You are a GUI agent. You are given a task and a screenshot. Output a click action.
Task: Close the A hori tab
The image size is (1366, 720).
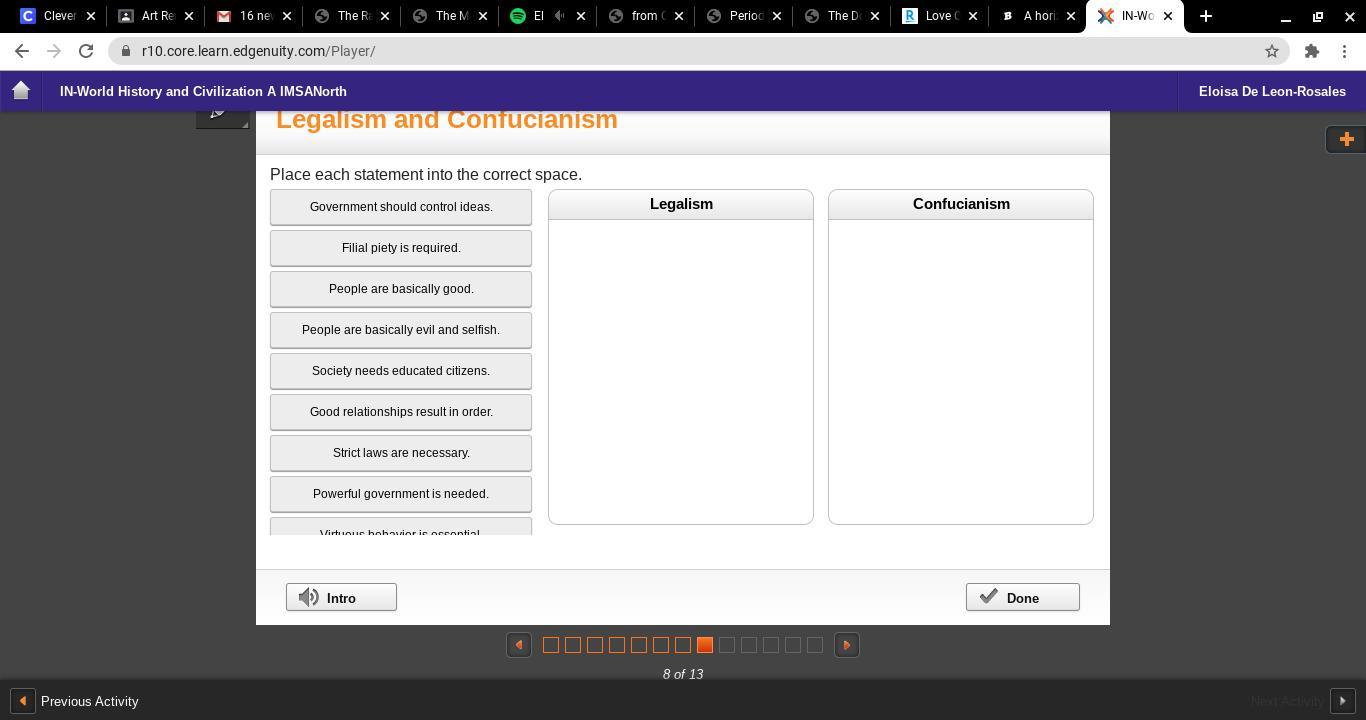[x=1070, y=16]
